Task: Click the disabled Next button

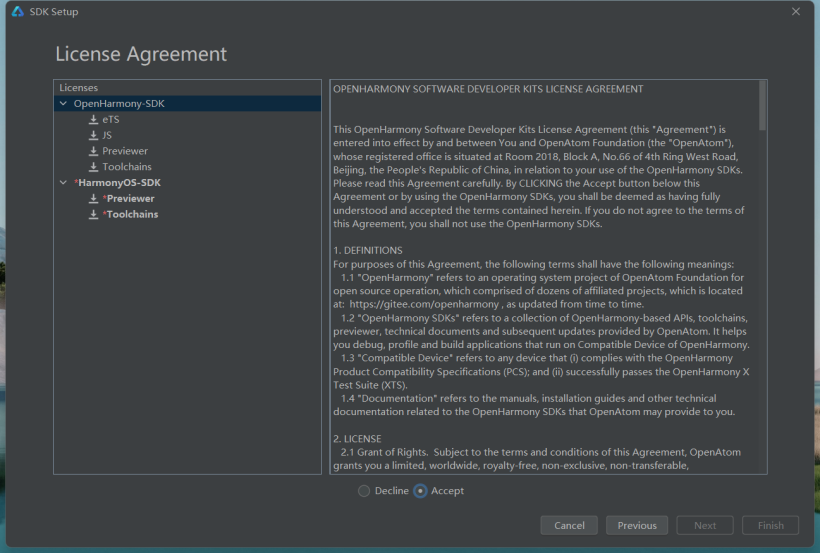Action: [705, 525]
